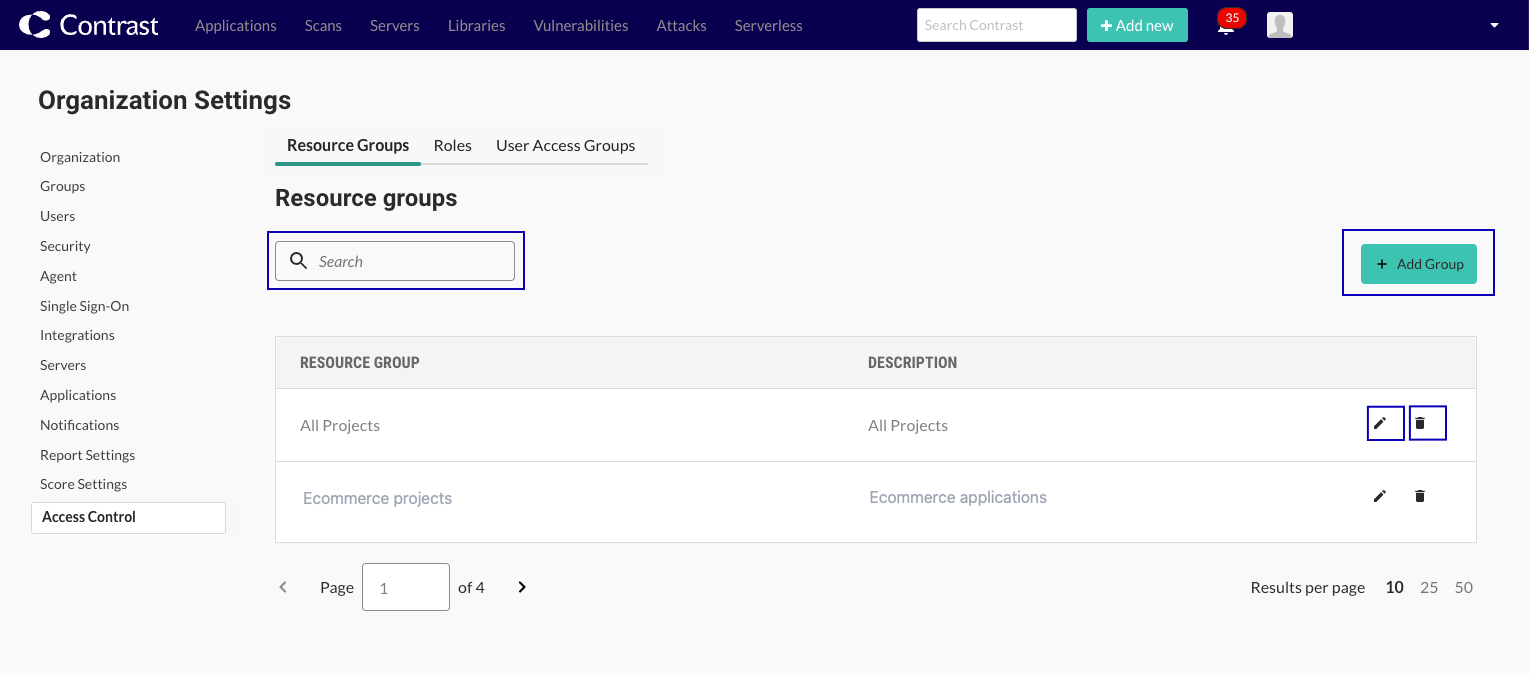Show 50 results per page
The width and height of the screenshot is (1532, 675).
pyautogui.click(x=1463, y=587)
